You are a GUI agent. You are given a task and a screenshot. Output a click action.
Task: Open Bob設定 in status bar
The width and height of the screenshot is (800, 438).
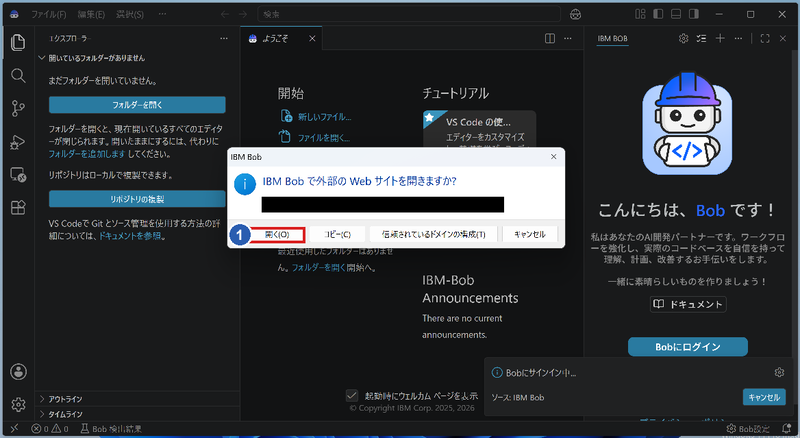coord(748,429)
